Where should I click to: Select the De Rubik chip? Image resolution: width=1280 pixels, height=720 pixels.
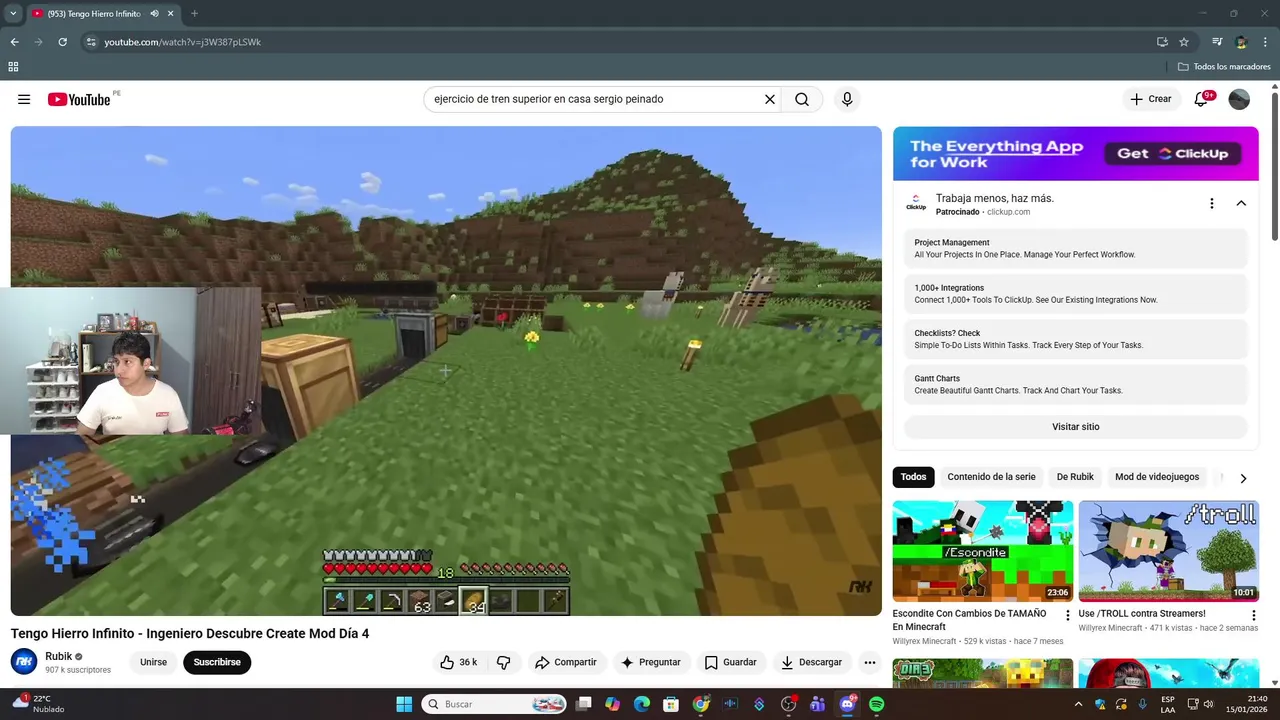pyautogui.click(x=1075, y=477)
